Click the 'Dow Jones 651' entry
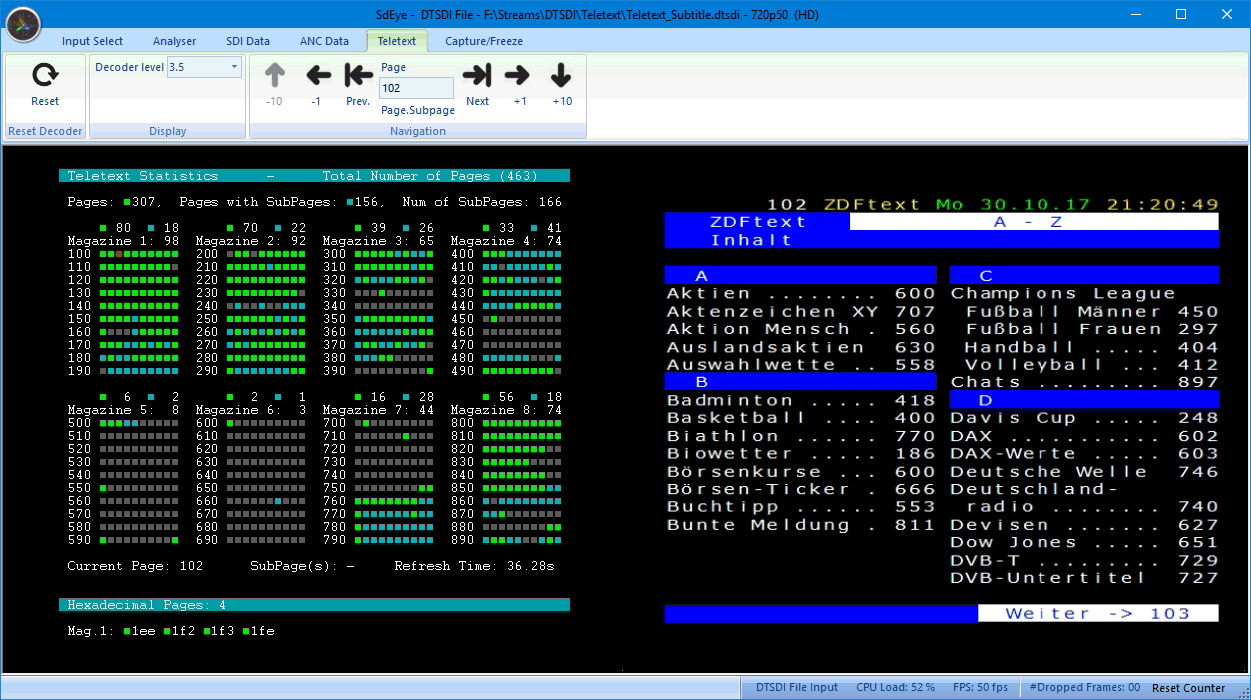The height and width of the screenshot is (700, 1251). tap(1085, 542)
